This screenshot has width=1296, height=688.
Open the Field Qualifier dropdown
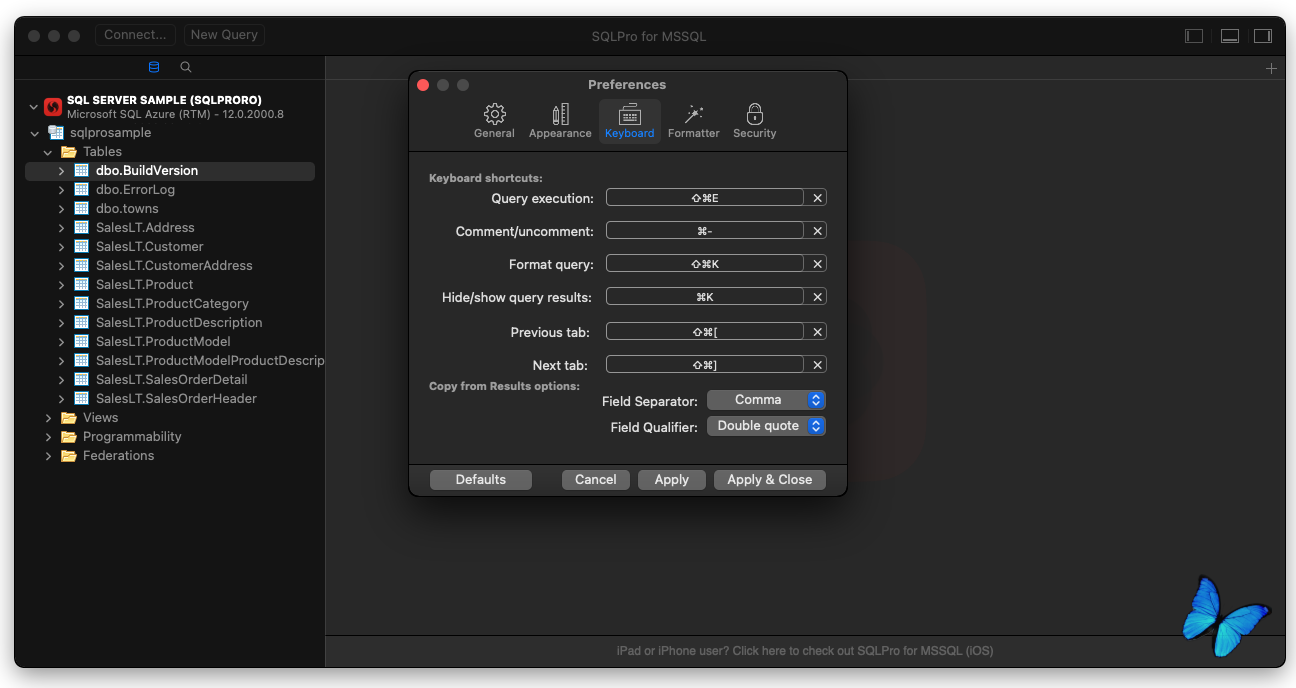point(766,426)
